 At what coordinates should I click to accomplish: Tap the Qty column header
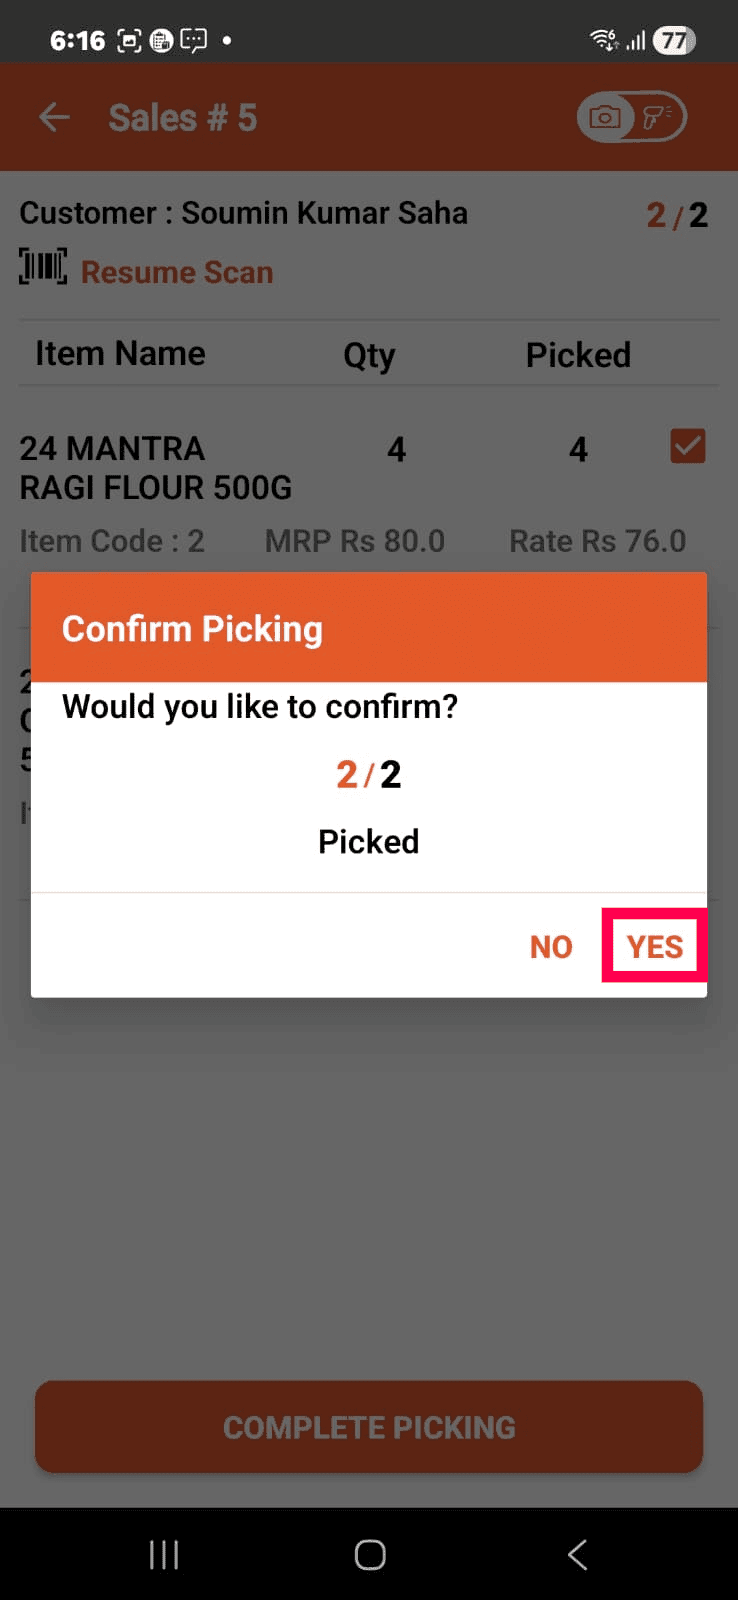coord(369,355)
